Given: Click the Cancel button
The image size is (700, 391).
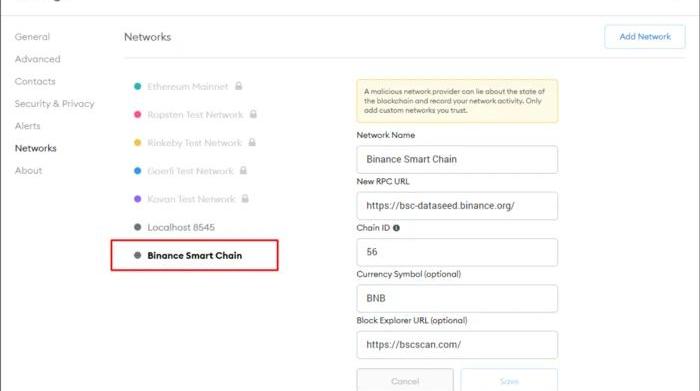Looking at the screenshot, I should coord(405,380).
